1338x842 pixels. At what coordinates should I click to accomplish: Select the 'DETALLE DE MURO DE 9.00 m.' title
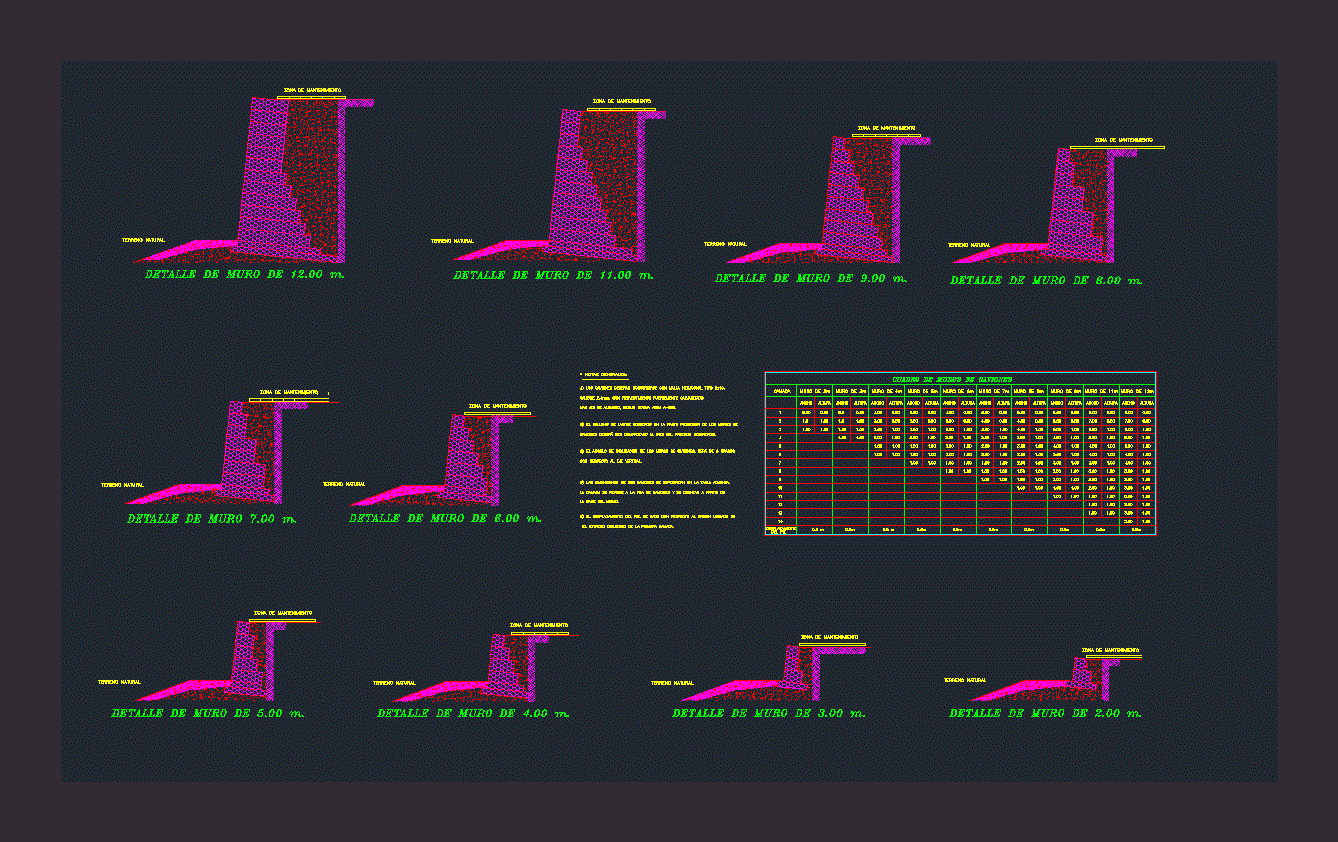(812, 278)
